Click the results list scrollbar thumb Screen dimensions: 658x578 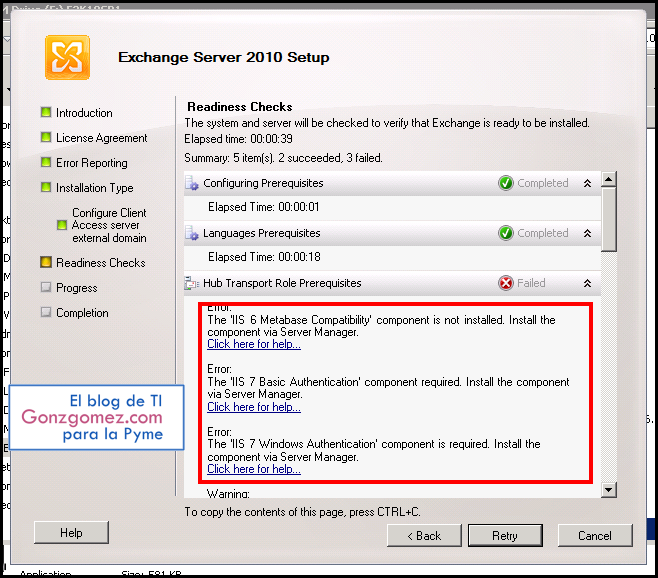[608, 219]
